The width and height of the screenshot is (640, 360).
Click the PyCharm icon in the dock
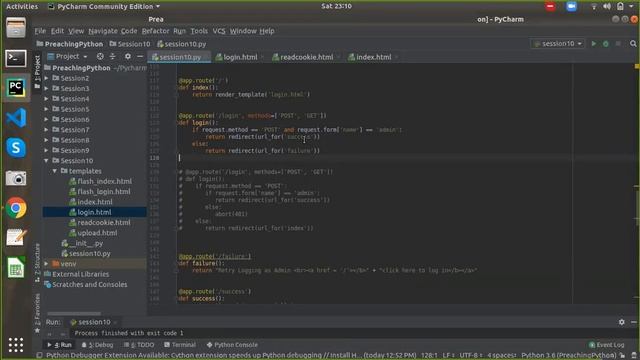click(16, 88)
